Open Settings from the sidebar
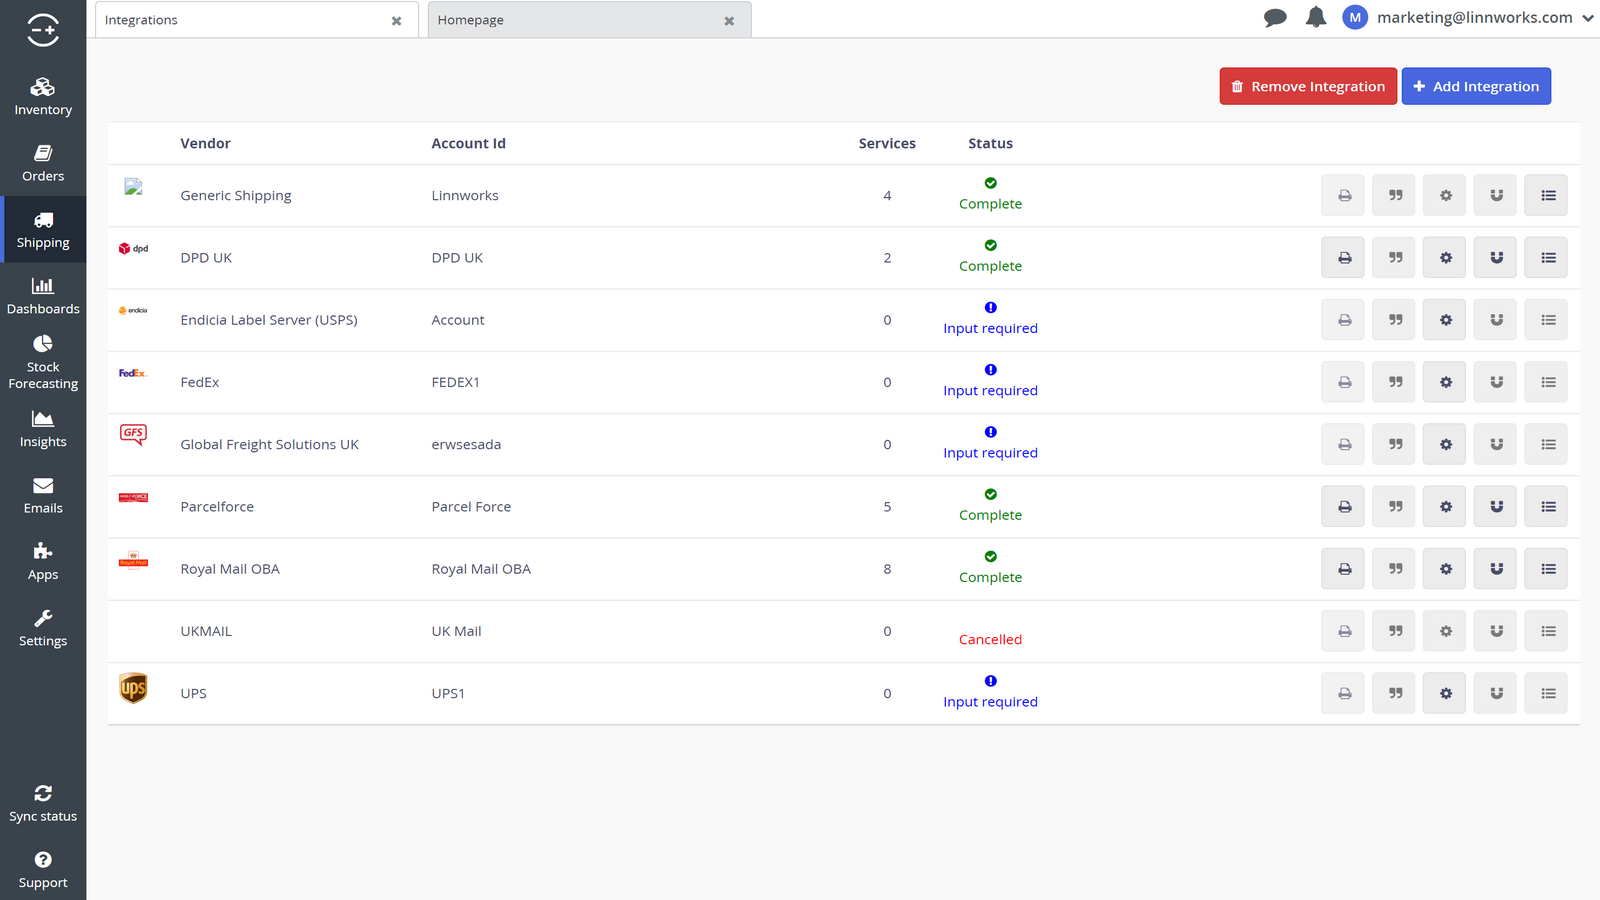This screenshot has height=900, width=1600. tap(43, 628)
